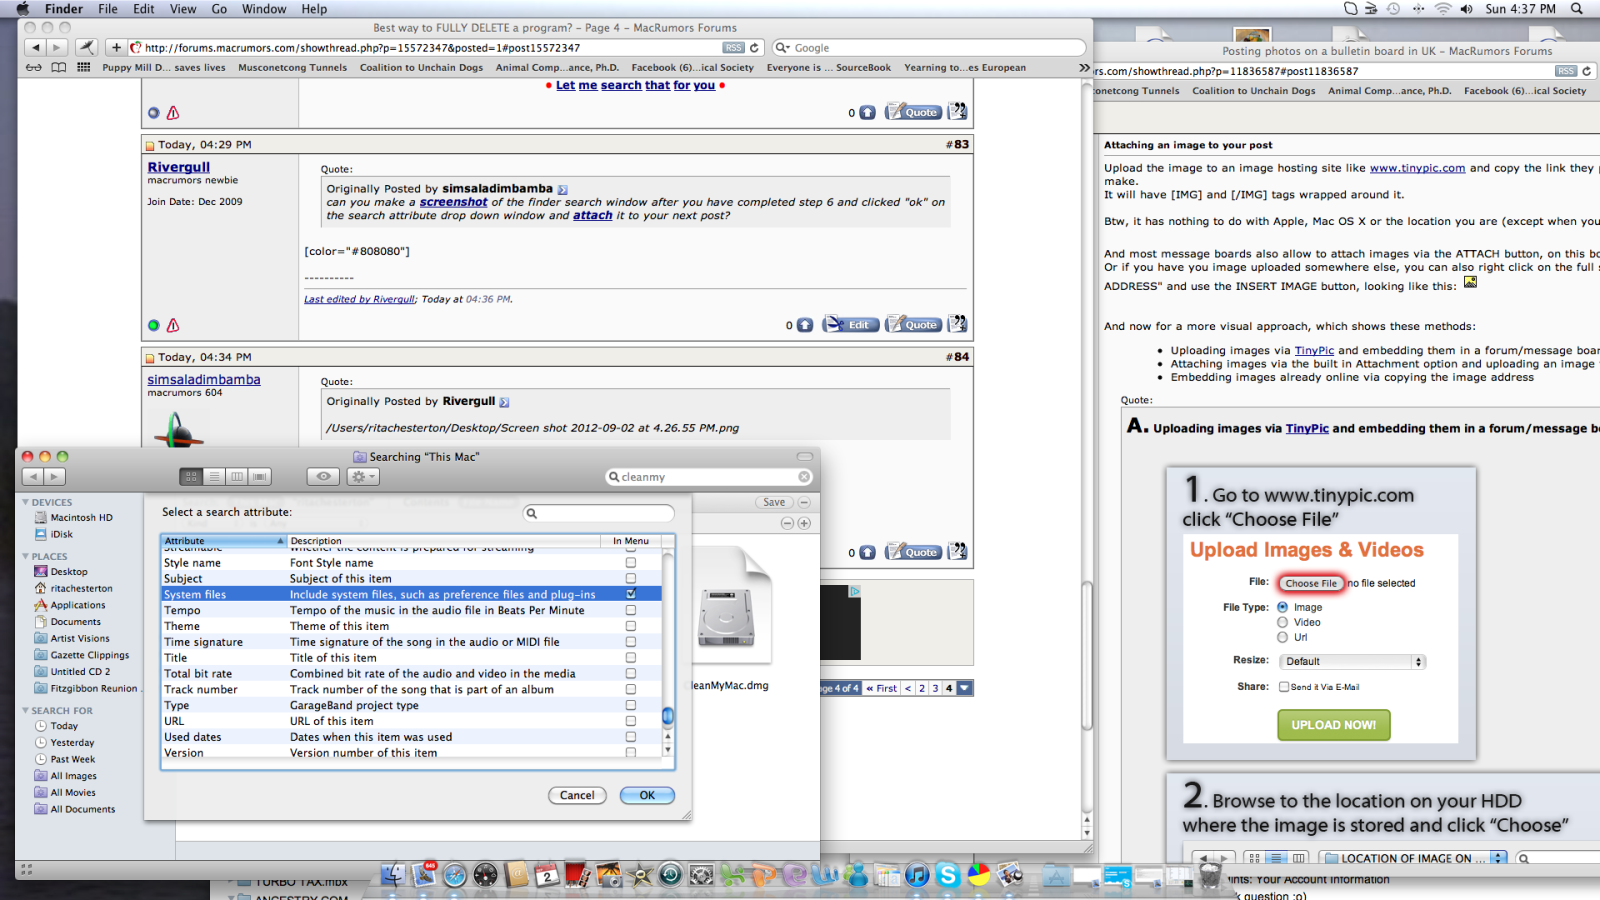
Task: Click OK in attribute dialog
Action: (x=647, y=795)
